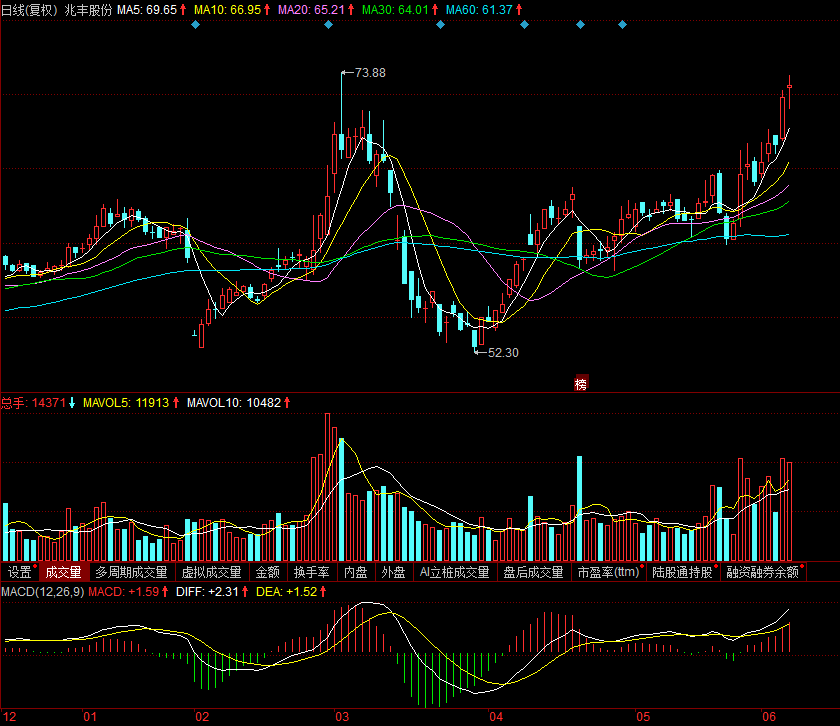Click the 01 month label on date axis
This screenshot has height=726, width=840.
[90, 716]
